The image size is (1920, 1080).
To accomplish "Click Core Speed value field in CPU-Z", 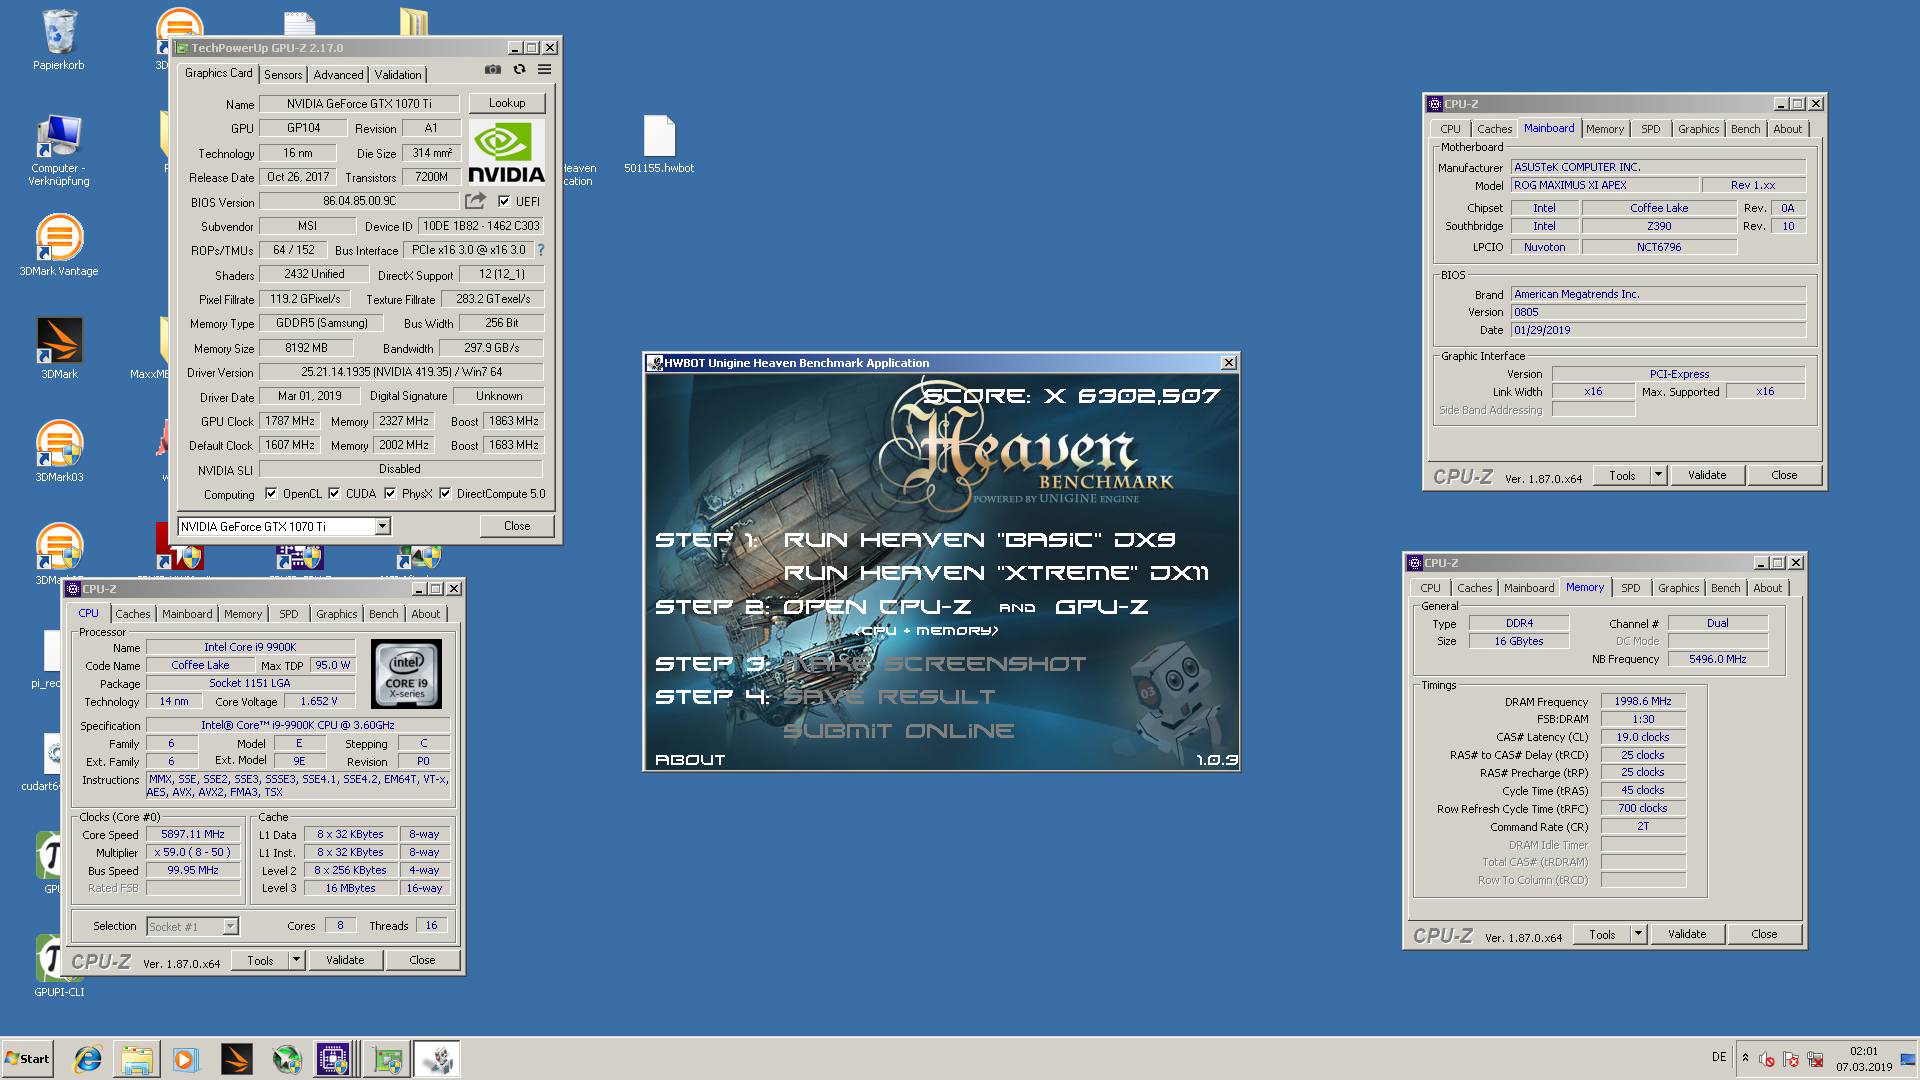I will pyautogui.click(x=193, y=834).
